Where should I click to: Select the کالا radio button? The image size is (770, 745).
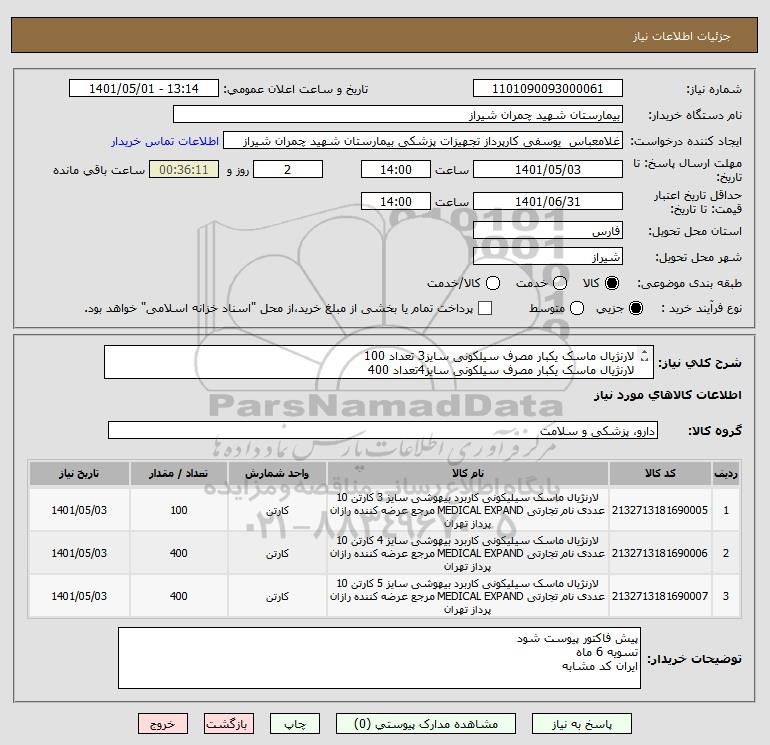point(612,283)
